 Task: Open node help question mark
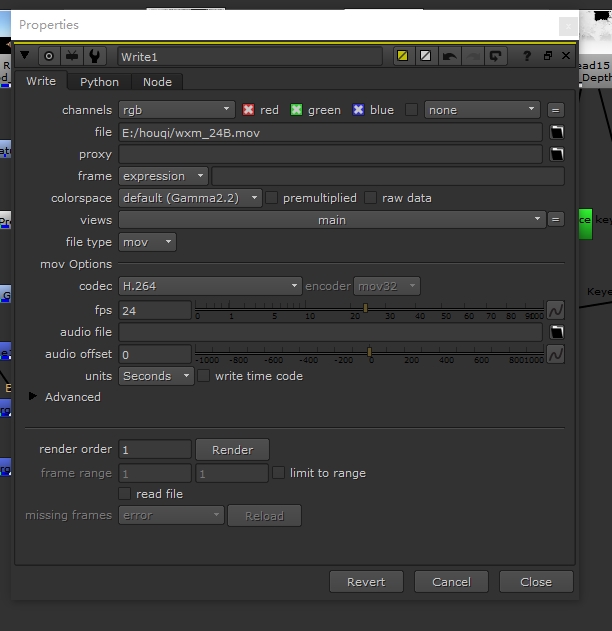pos(527,56)
